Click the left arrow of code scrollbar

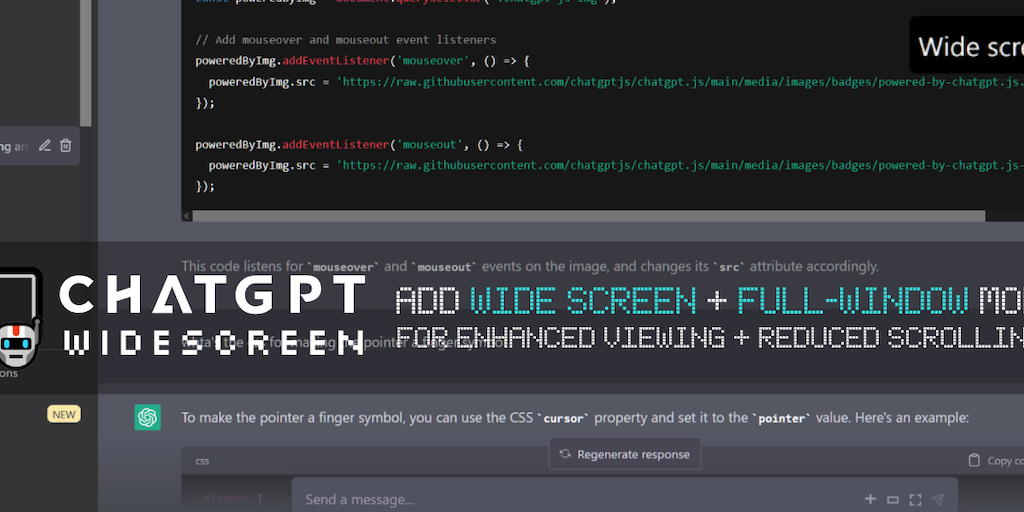187,216
